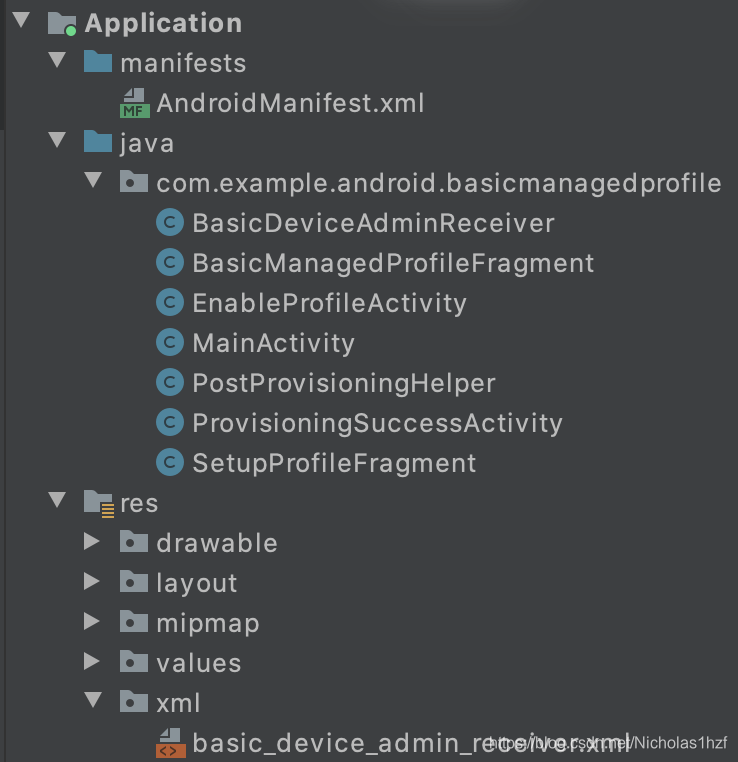Expand the drawable folder arrow

click(91, 541)
